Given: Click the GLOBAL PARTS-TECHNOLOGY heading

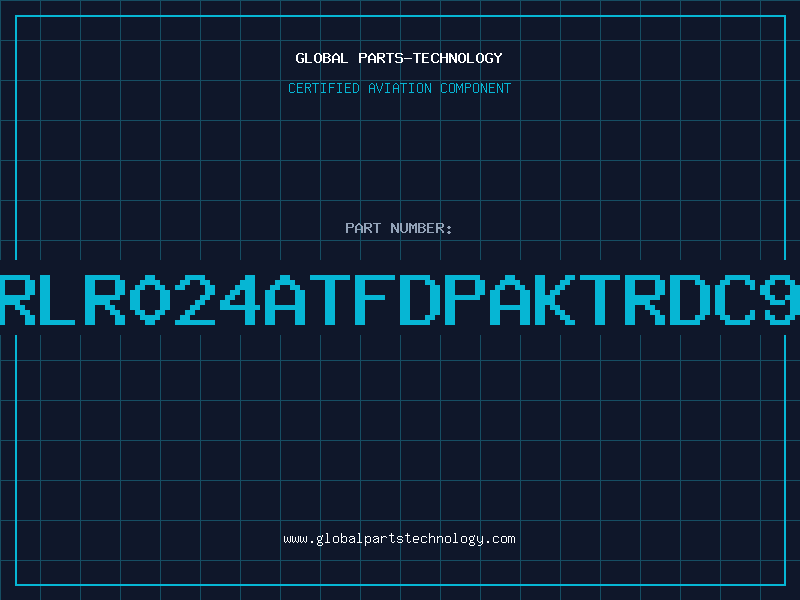Looking at the screenshot, I should (x=399, y=58).
